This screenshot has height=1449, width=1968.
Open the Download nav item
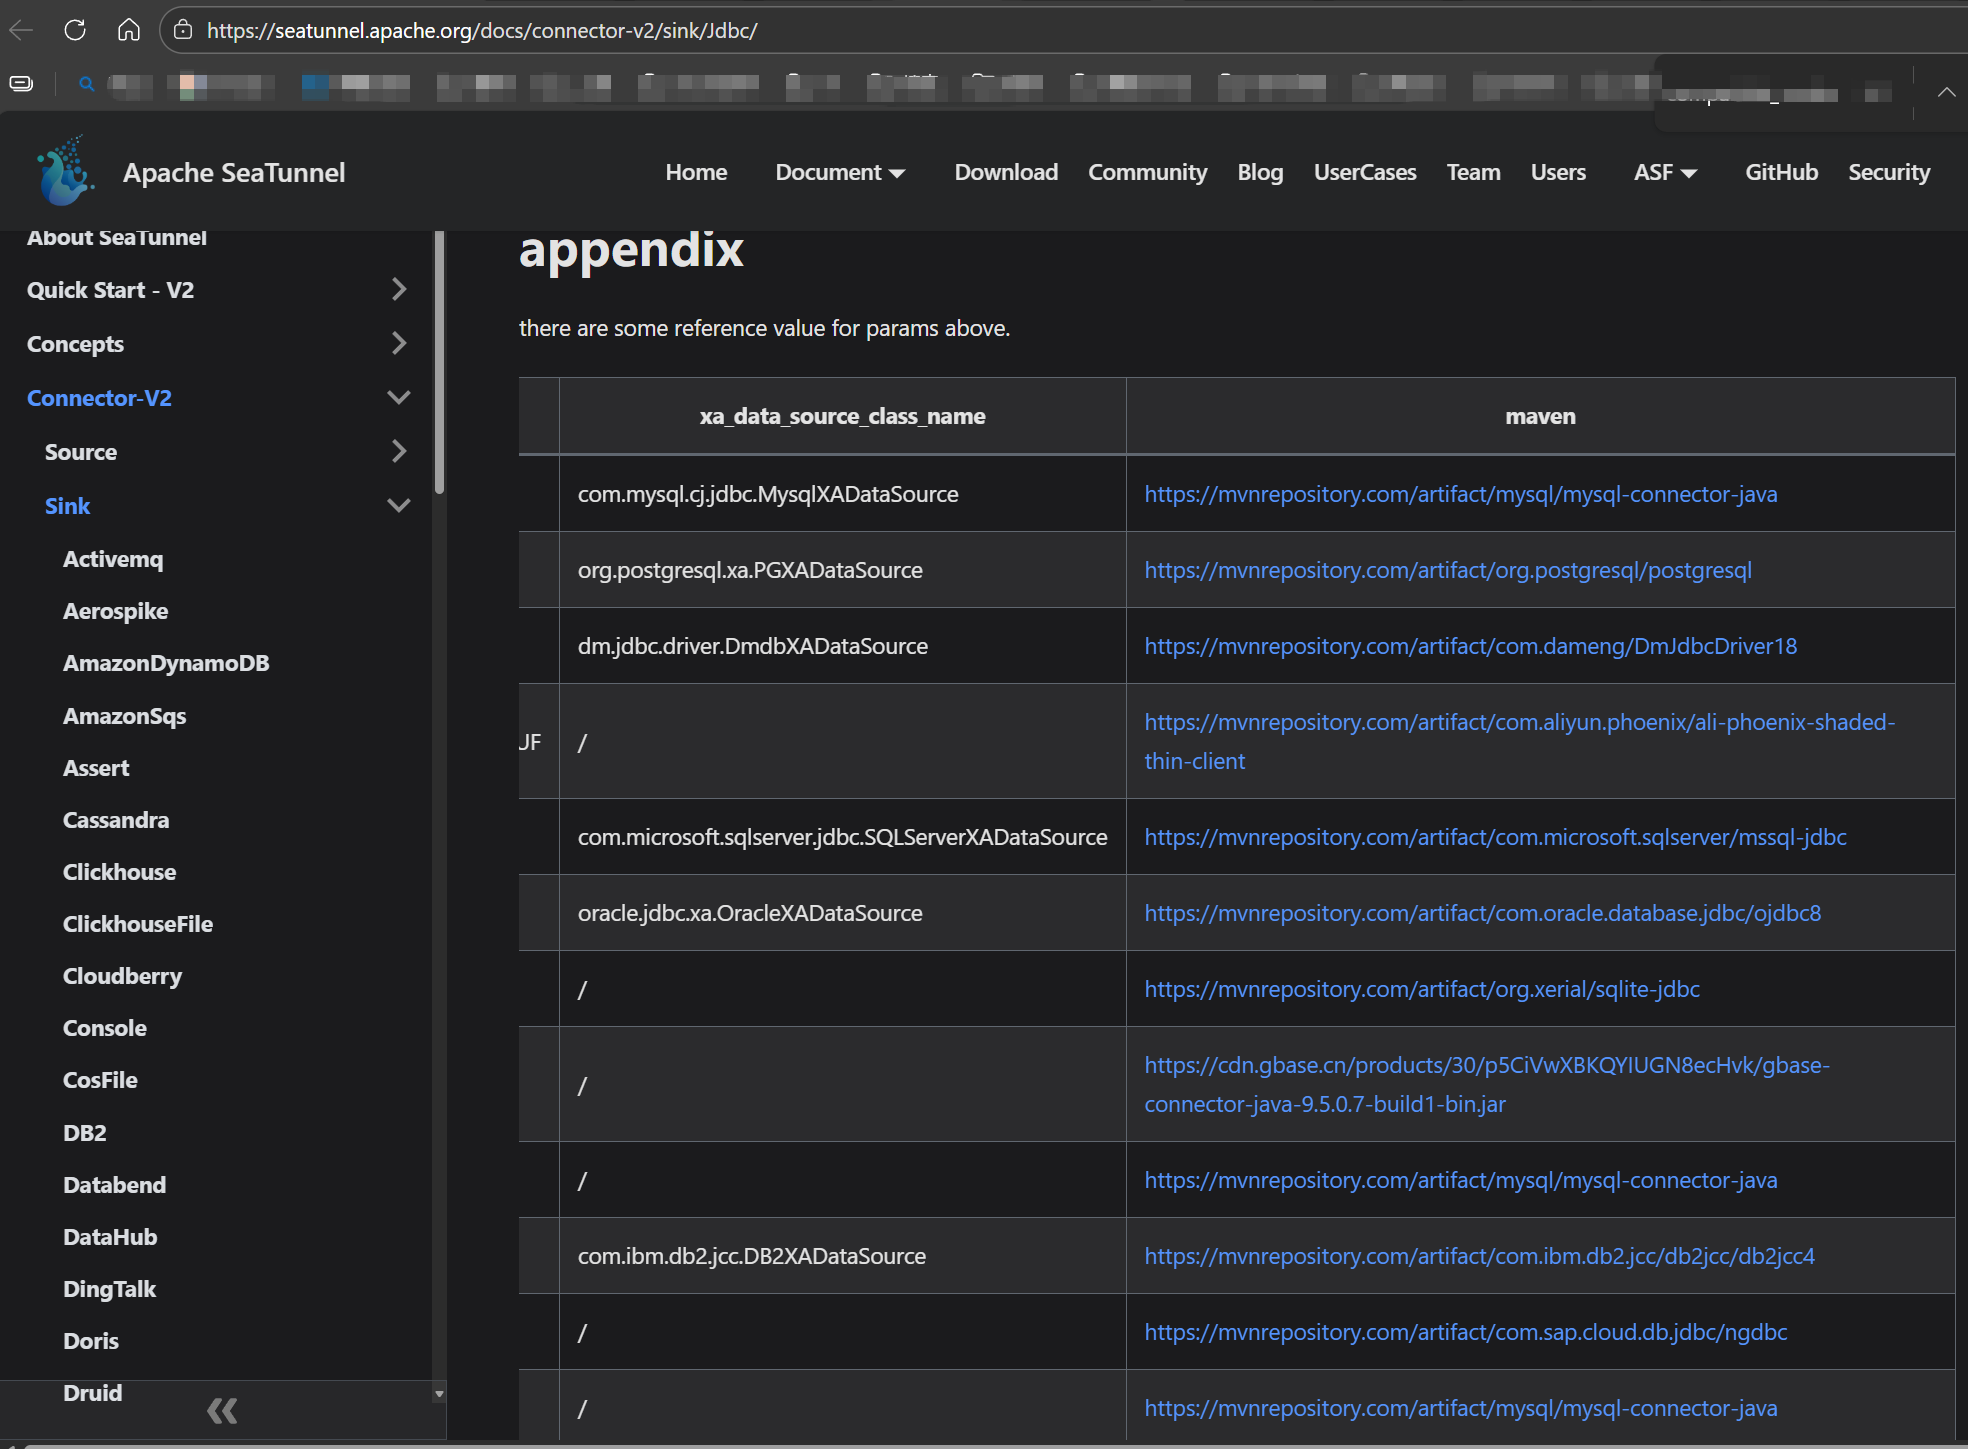click(x=1006, y=172)
